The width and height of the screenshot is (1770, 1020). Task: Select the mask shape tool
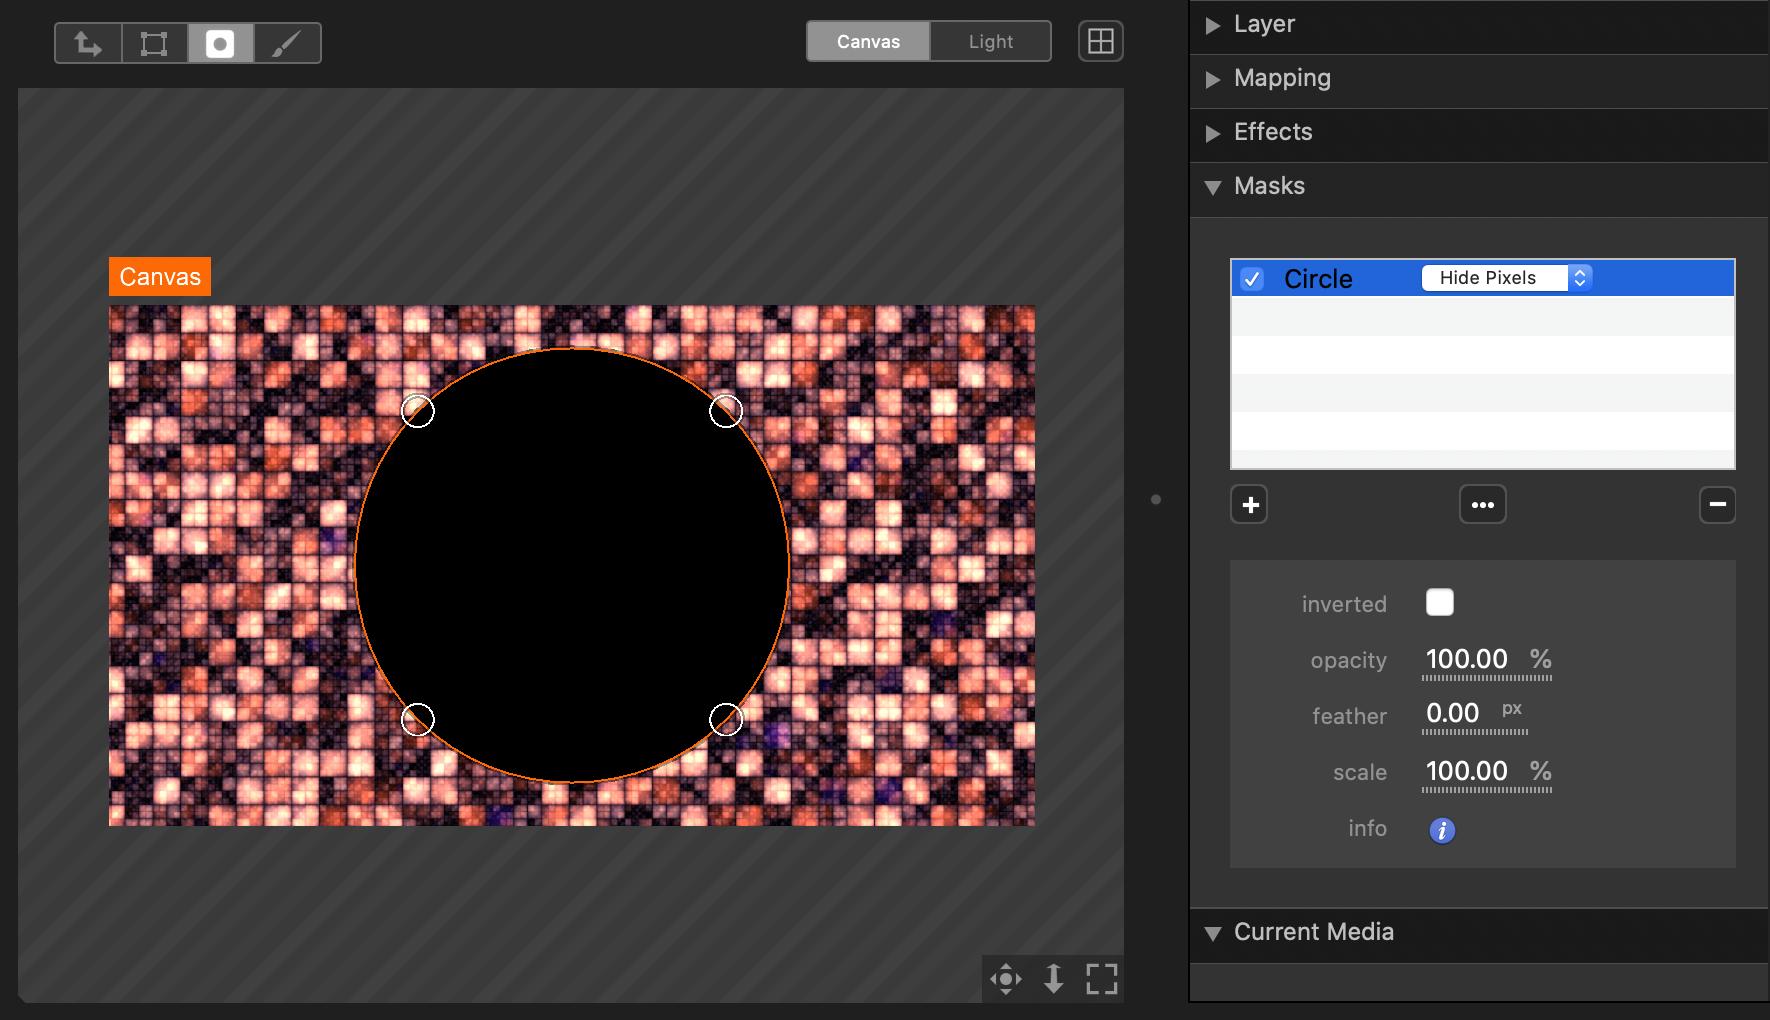click(220, 44)
